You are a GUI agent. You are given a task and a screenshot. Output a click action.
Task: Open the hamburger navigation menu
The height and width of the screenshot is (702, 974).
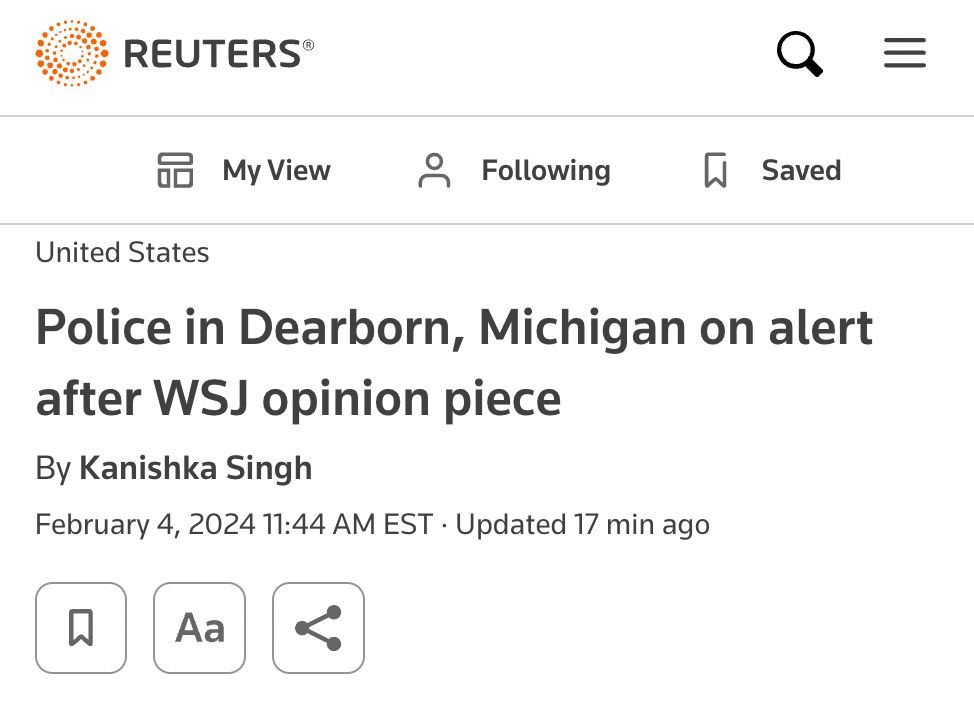pyautogui.click(x=905, y=54)
